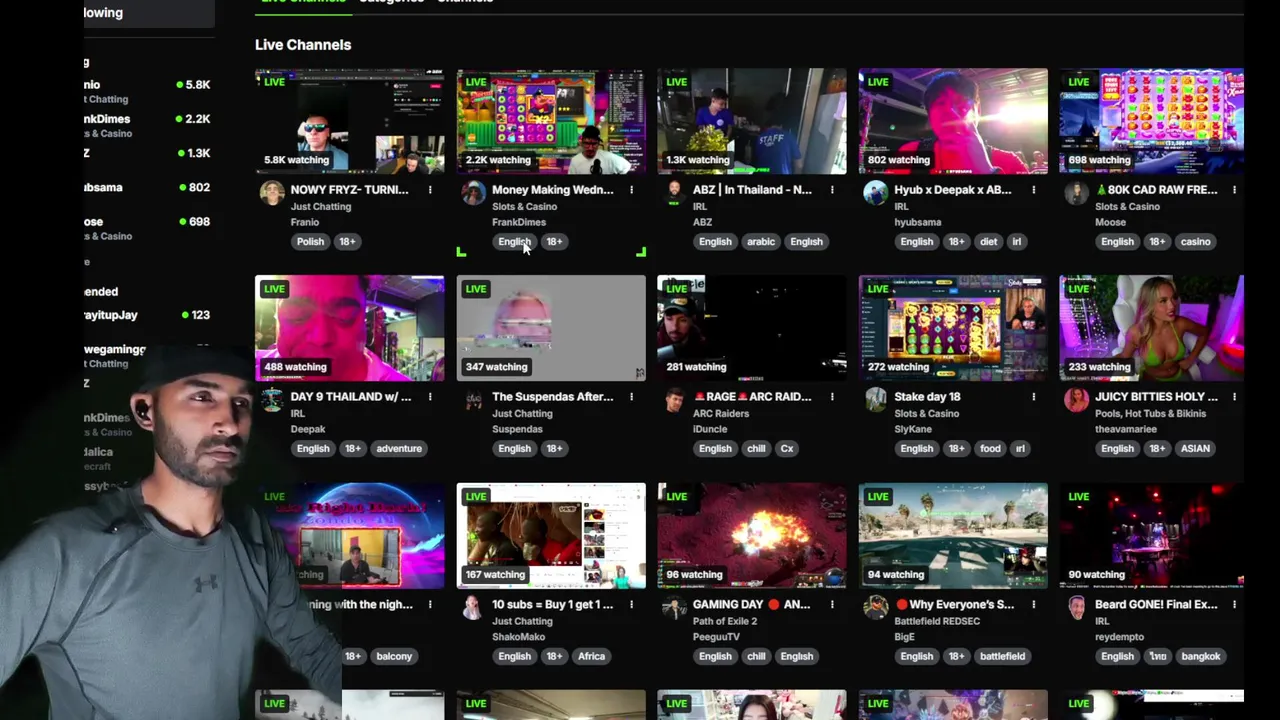Click theavamariee channel avatar
The height and width of the screenshot is (720, 1280).
pos(1076,400)
